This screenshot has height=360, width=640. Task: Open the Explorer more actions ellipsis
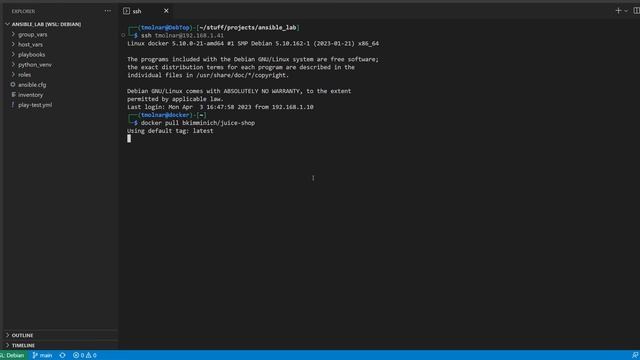108,11
